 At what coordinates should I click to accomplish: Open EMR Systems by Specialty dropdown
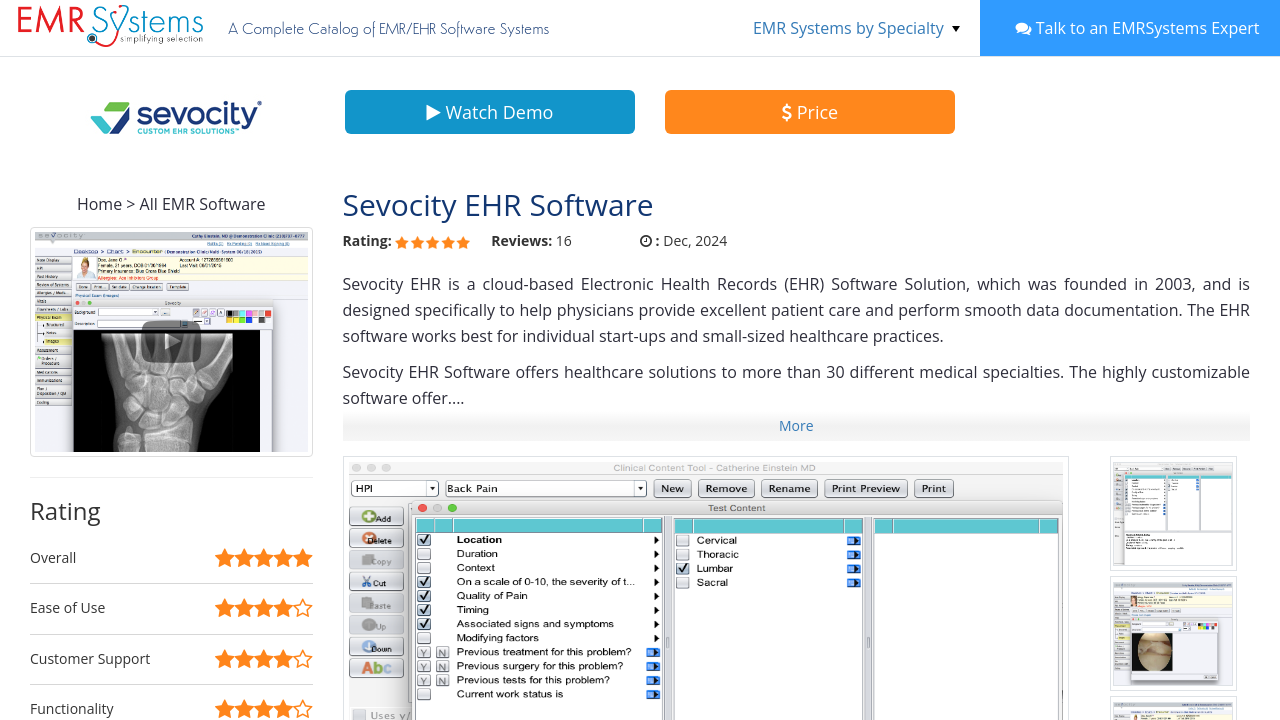856,28
